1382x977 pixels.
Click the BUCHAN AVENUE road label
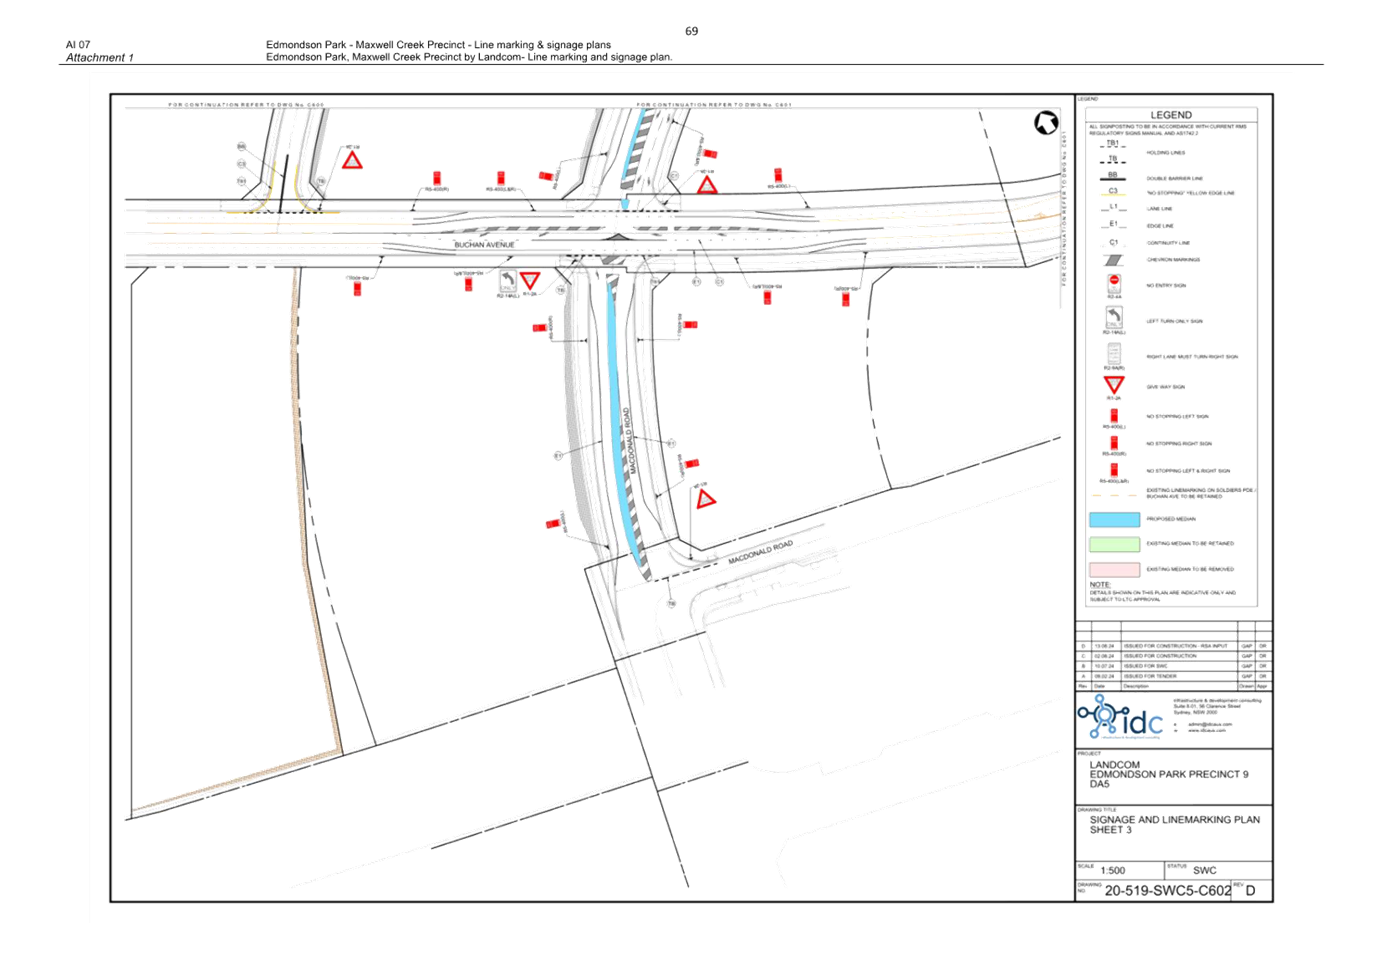point(484,245)
